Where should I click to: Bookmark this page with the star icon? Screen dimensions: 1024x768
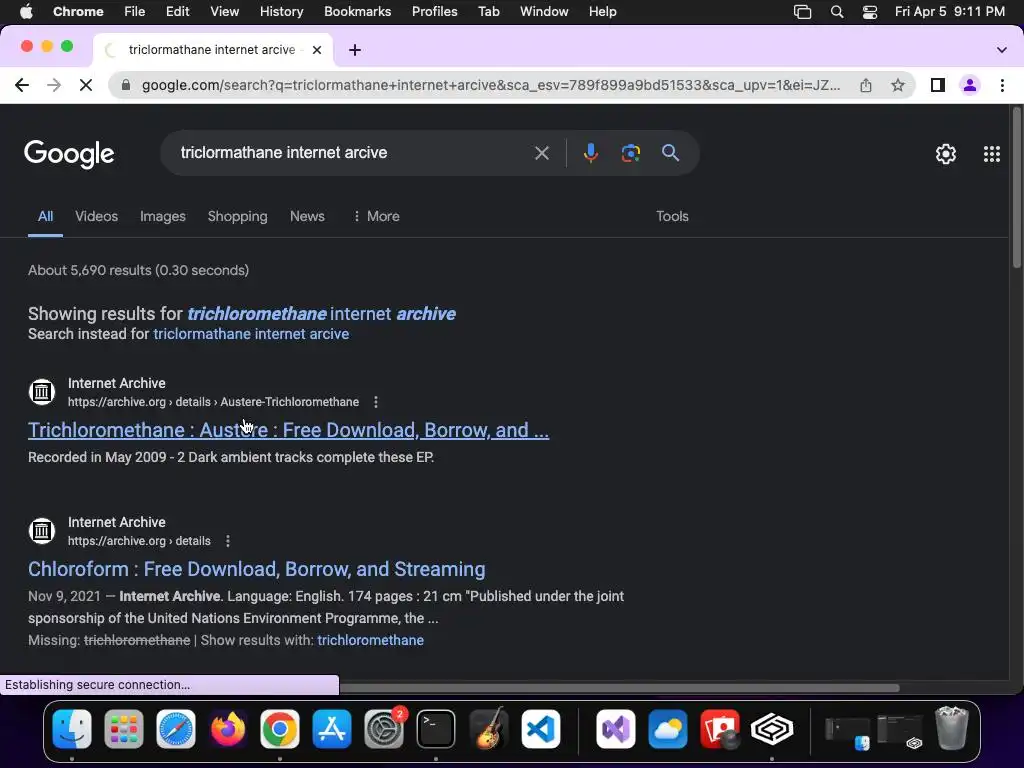898,85
